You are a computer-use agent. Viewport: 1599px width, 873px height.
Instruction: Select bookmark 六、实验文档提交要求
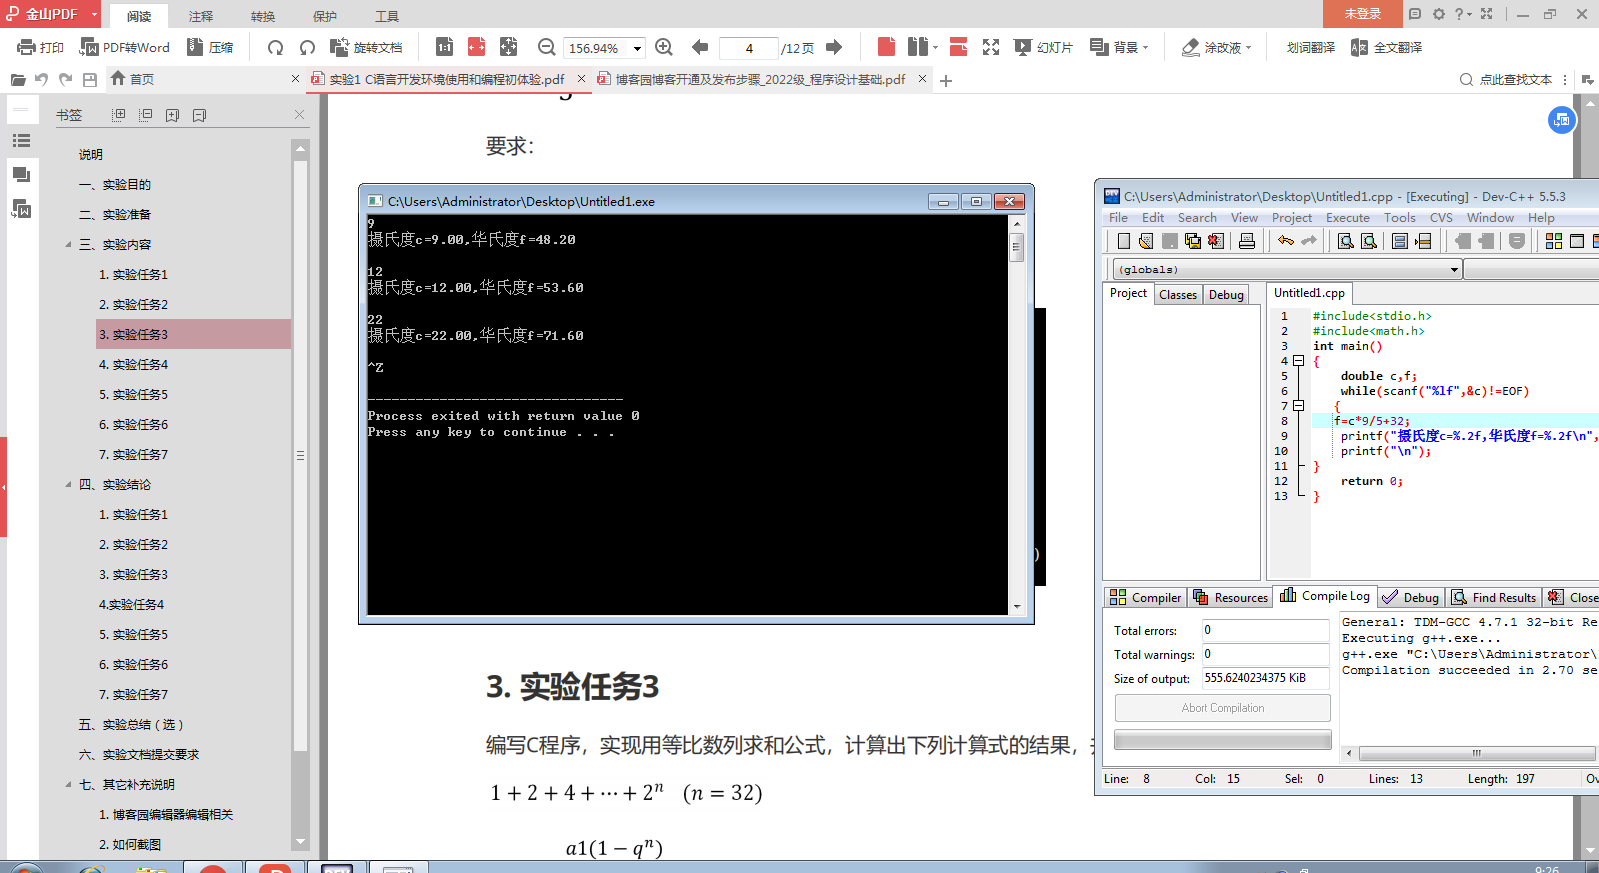coord(139,754)
